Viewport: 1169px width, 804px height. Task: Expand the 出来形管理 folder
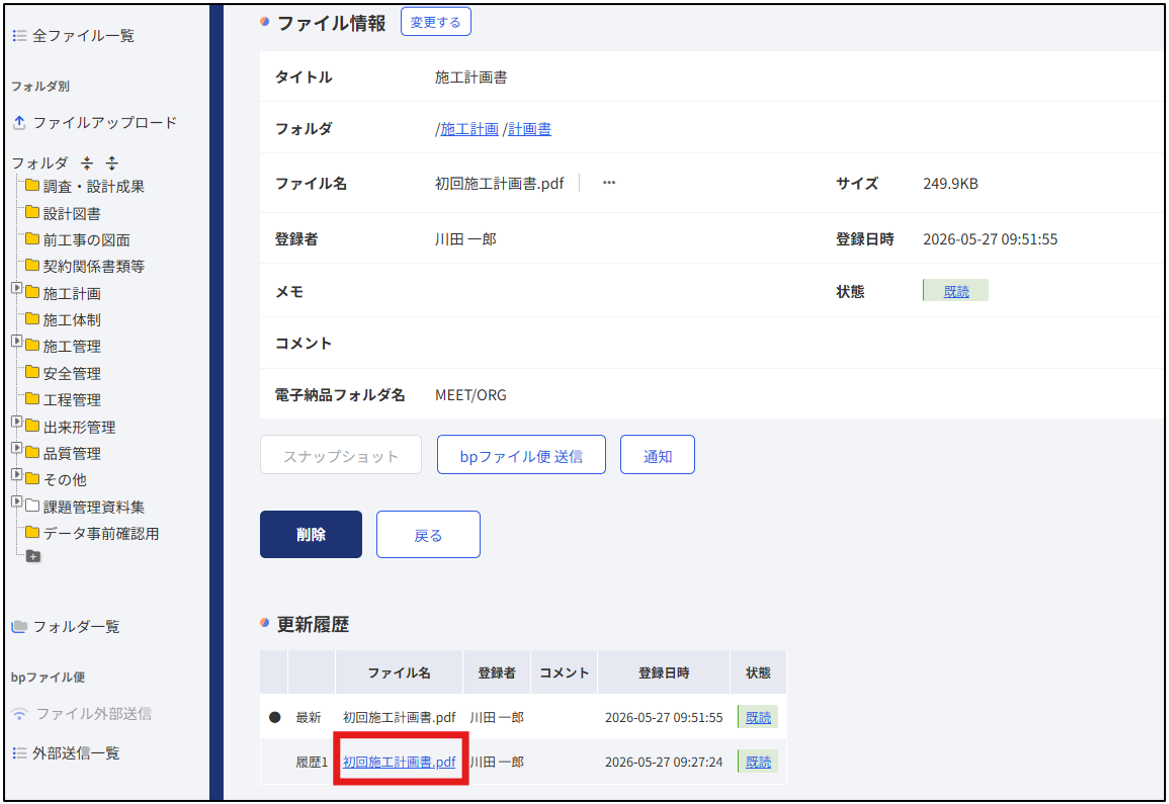(16, 421)
